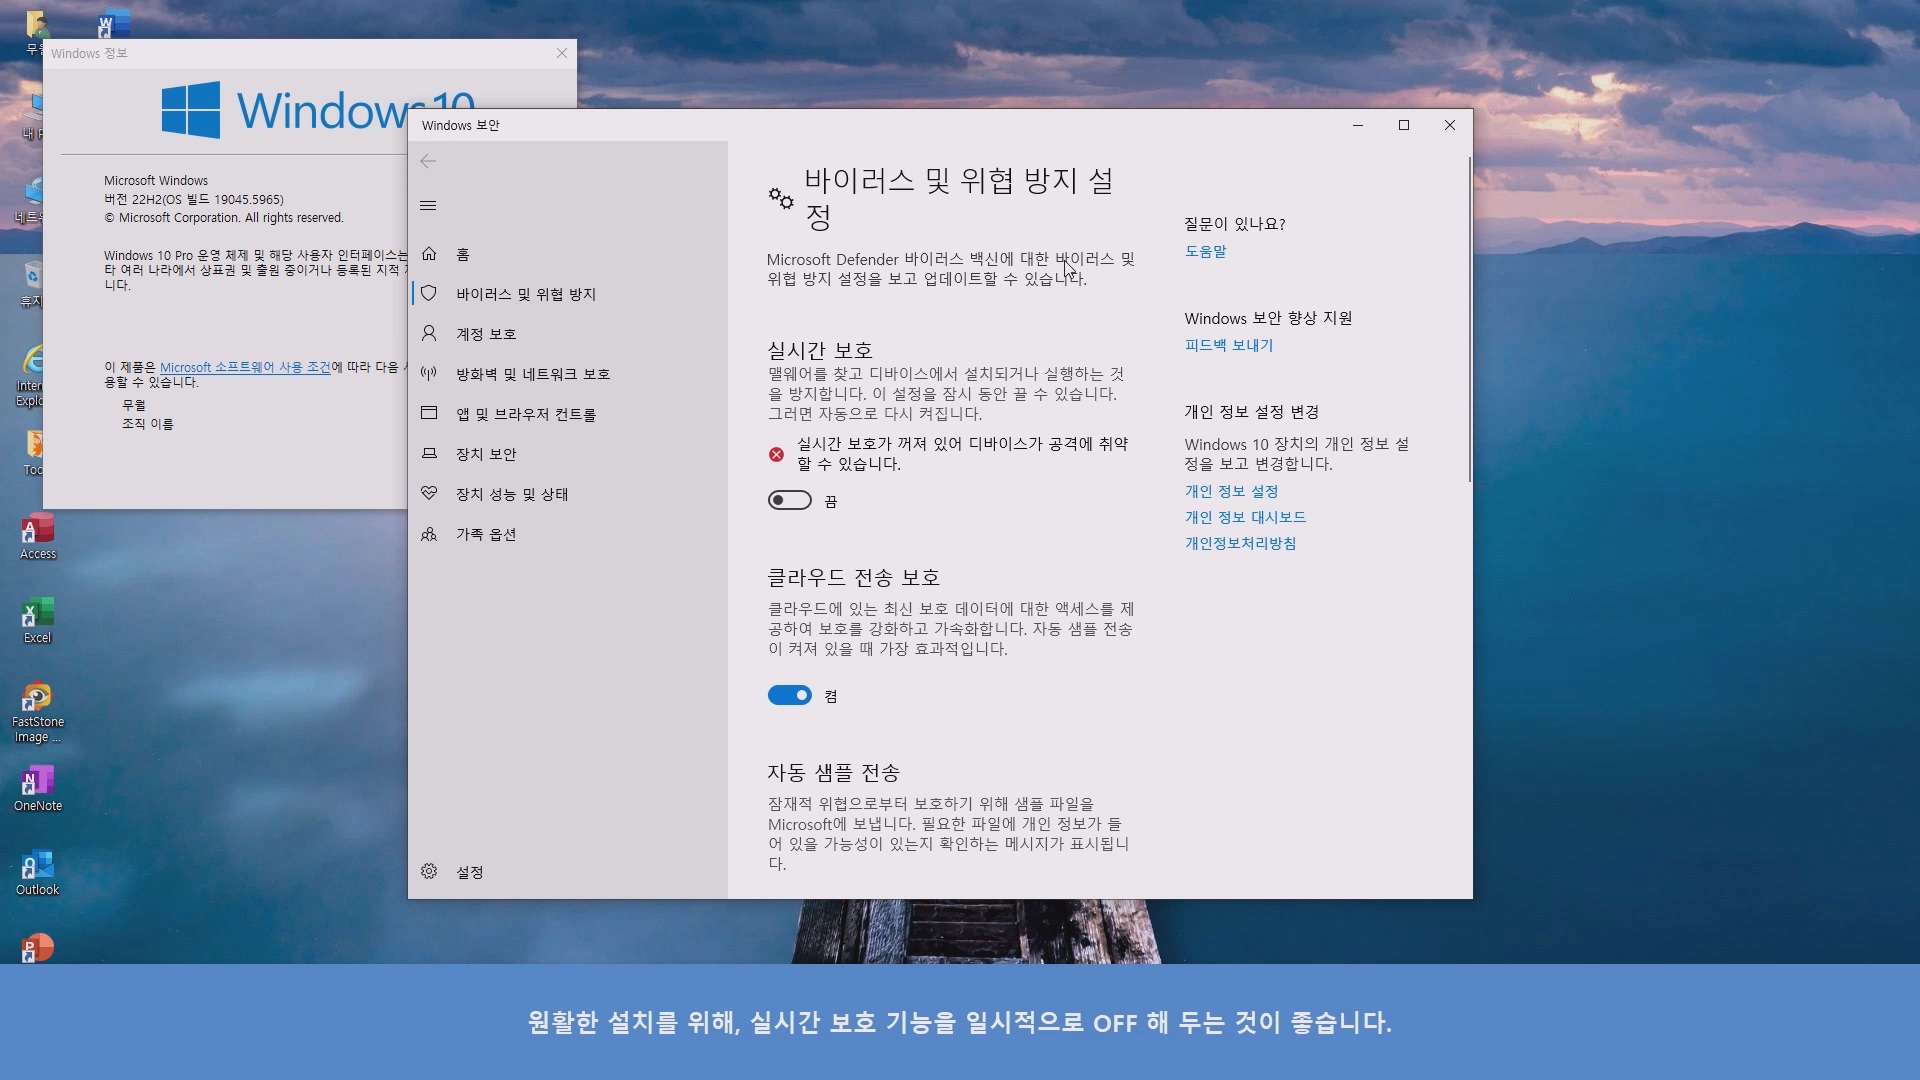
Task: Turn on the 실시간 보호 toggle
Action: 789,500
